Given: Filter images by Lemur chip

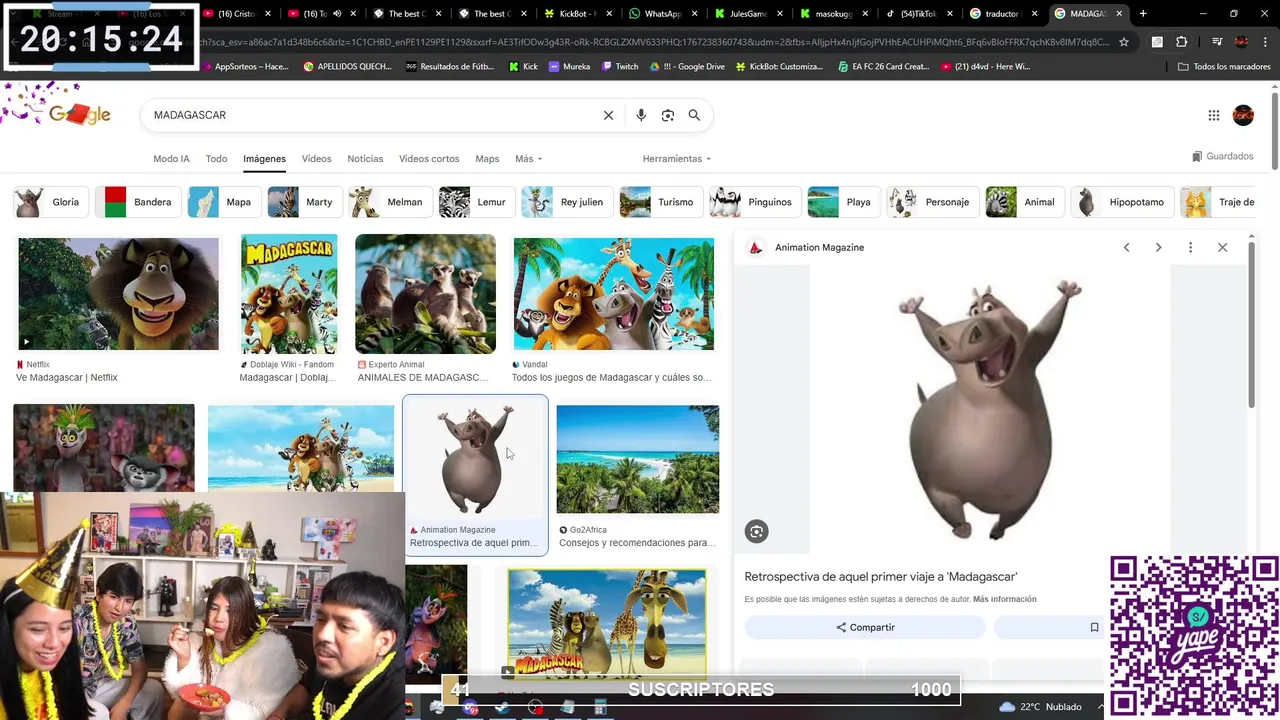Looking at the screenshot, I should click(x=476, y=202).
